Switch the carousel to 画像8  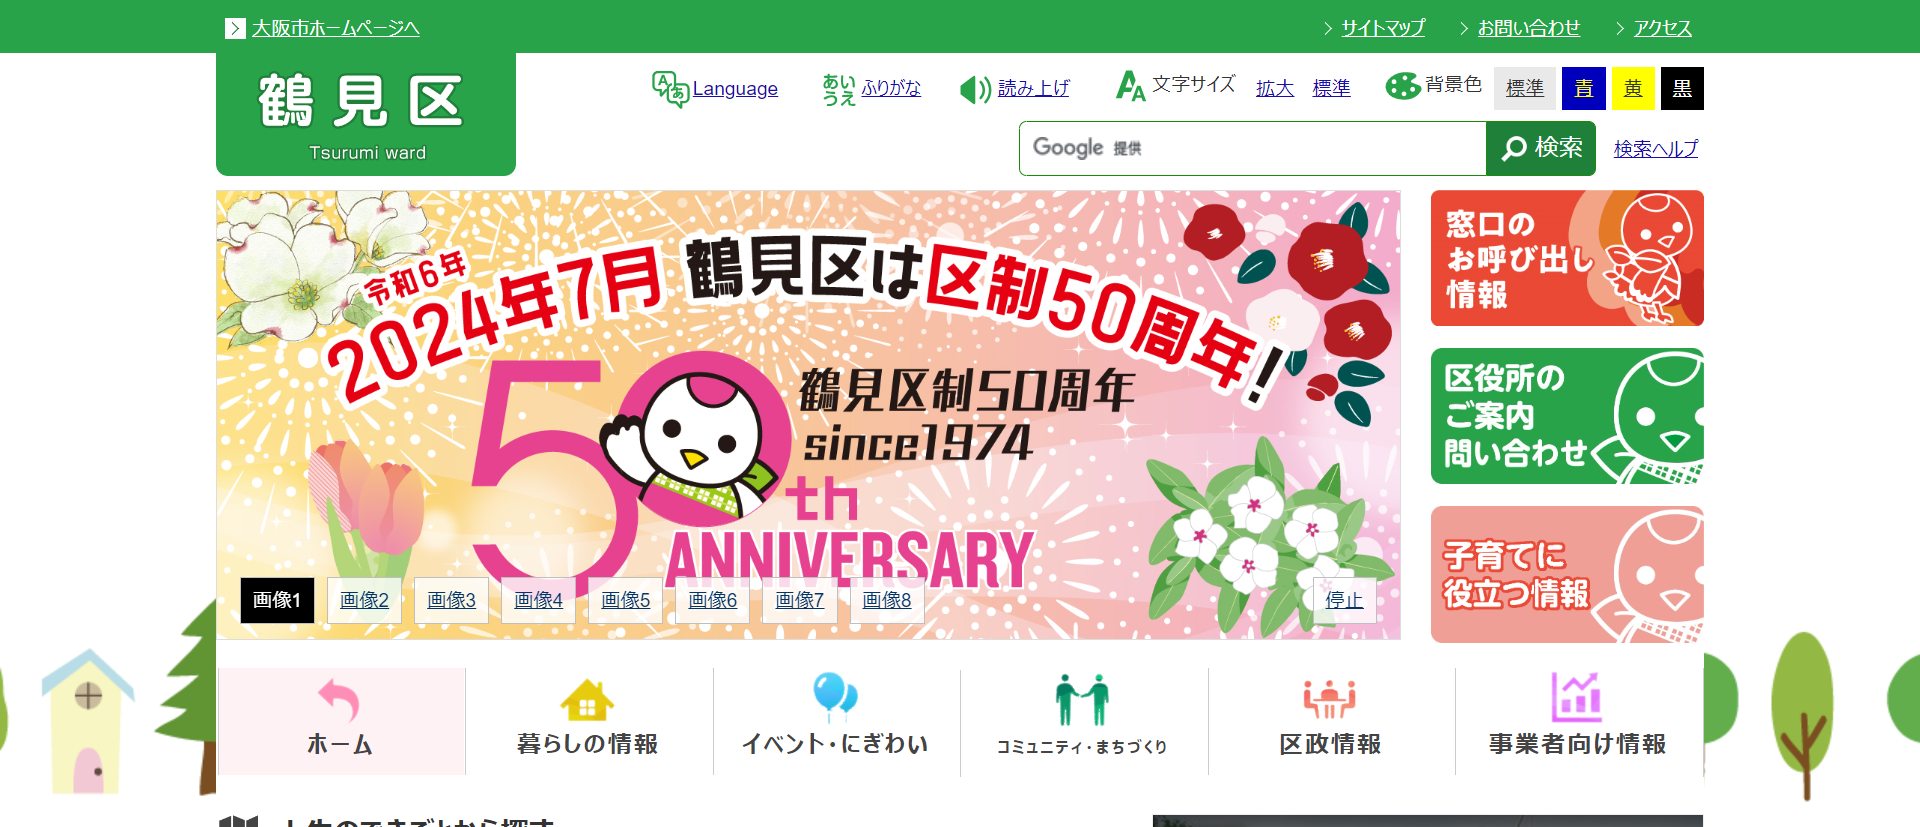click(x=887, y=600)
